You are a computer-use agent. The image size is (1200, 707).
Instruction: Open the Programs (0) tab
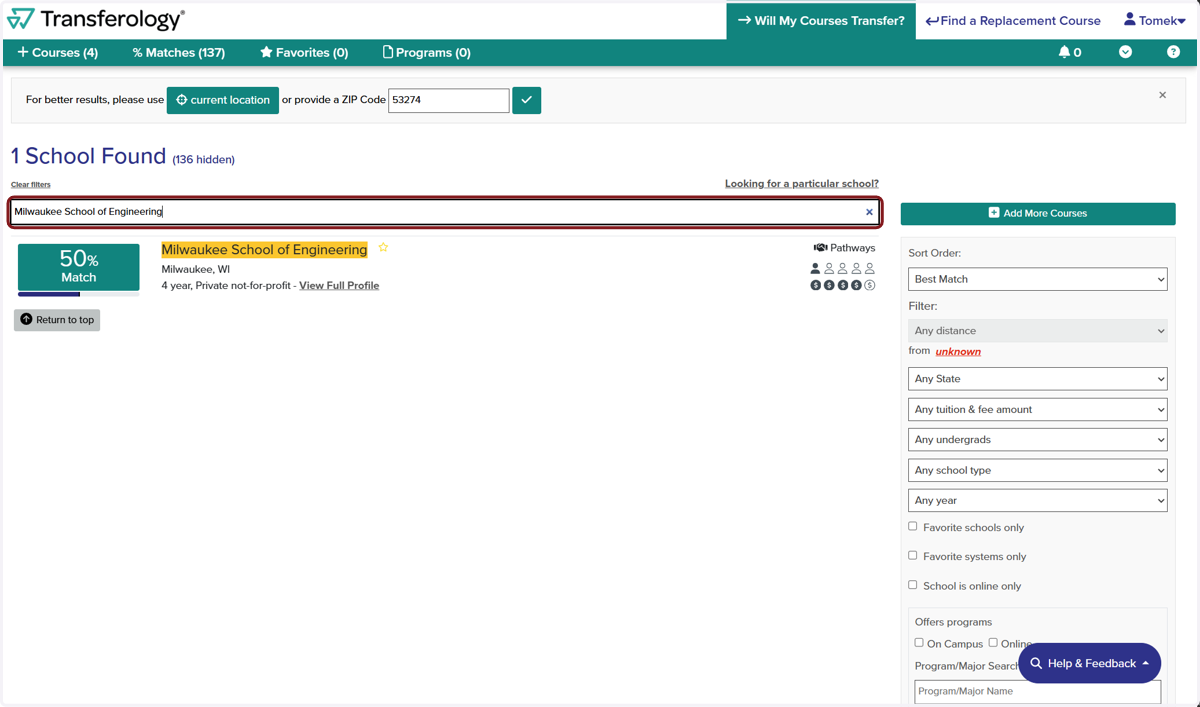[x=427, y=52]
